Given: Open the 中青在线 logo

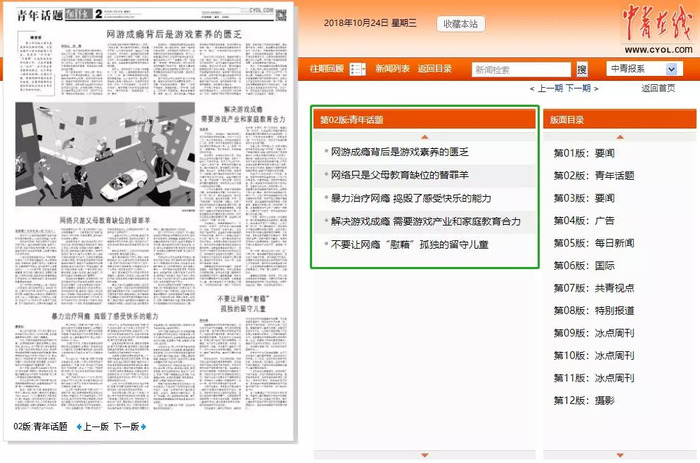Looking at the screenshot, I should (x=656, y=22).
